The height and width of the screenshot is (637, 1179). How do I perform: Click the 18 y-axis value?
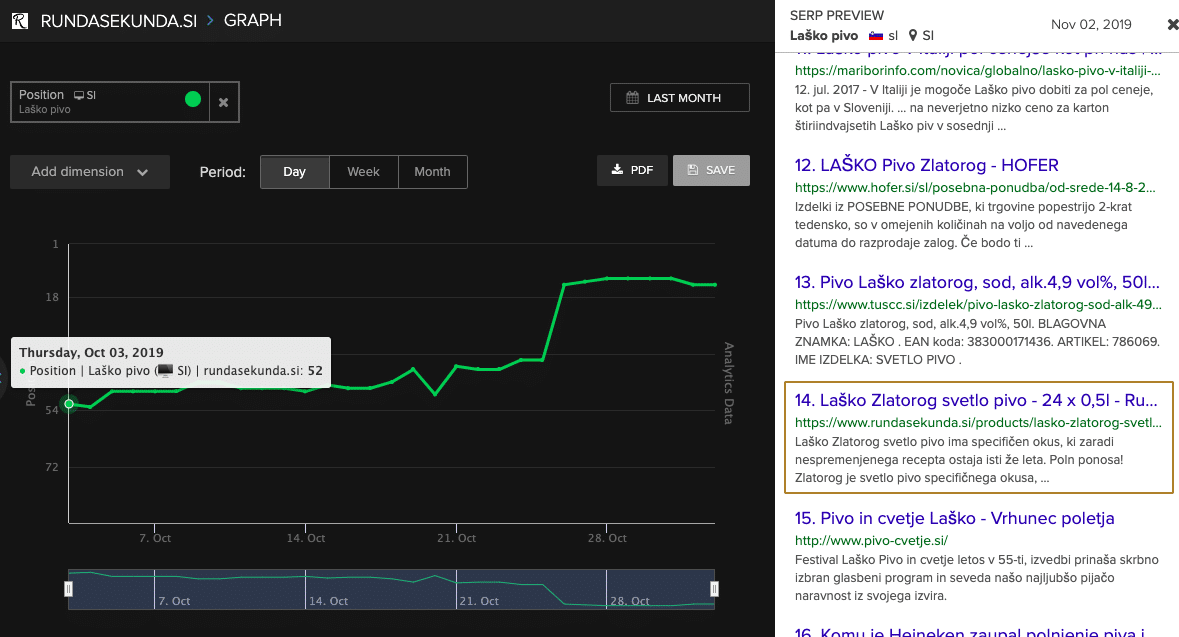pos(52,297)
